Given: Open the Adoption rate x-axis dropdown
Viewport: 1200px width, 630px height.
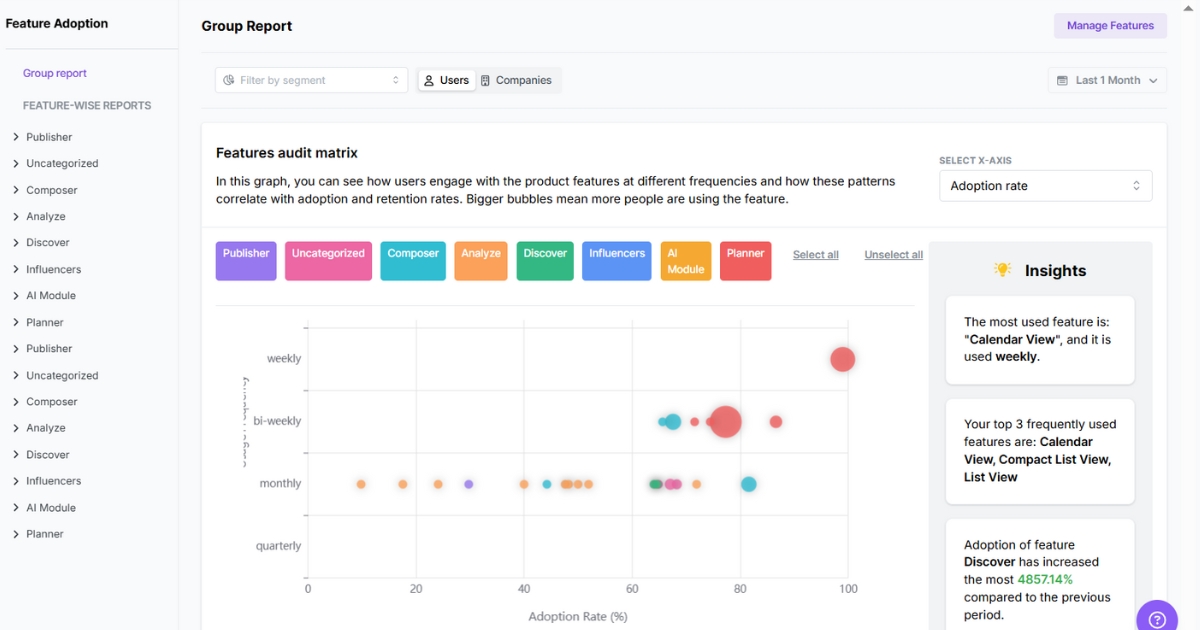Looking at the screenshot, I should click(1045, 185).
